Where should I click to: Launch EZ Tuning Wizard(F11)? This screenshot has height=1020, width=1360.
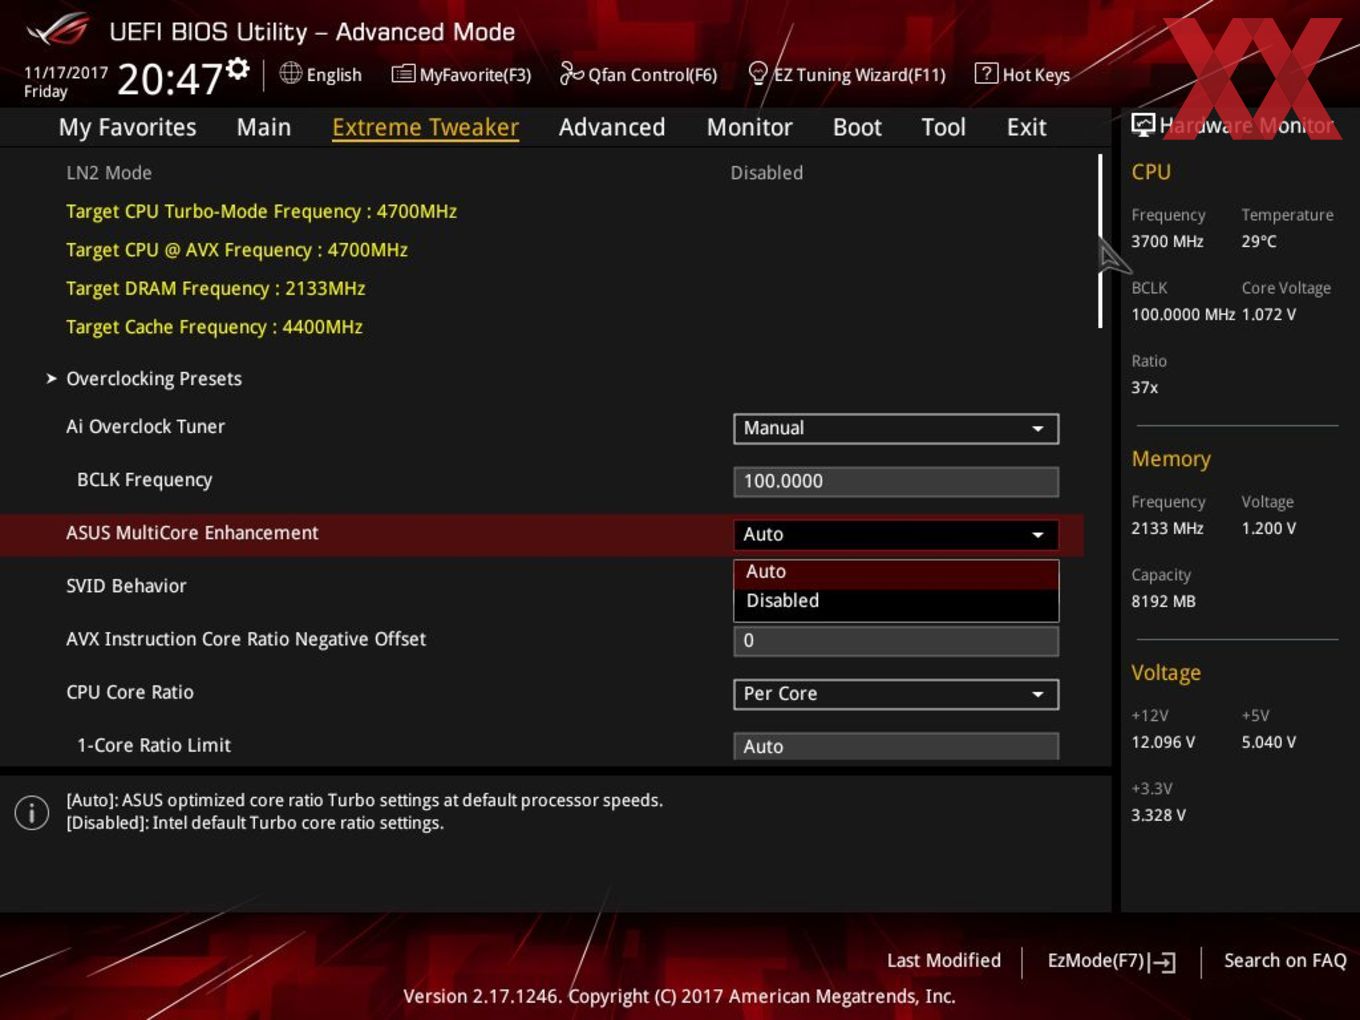pos(847,74)
